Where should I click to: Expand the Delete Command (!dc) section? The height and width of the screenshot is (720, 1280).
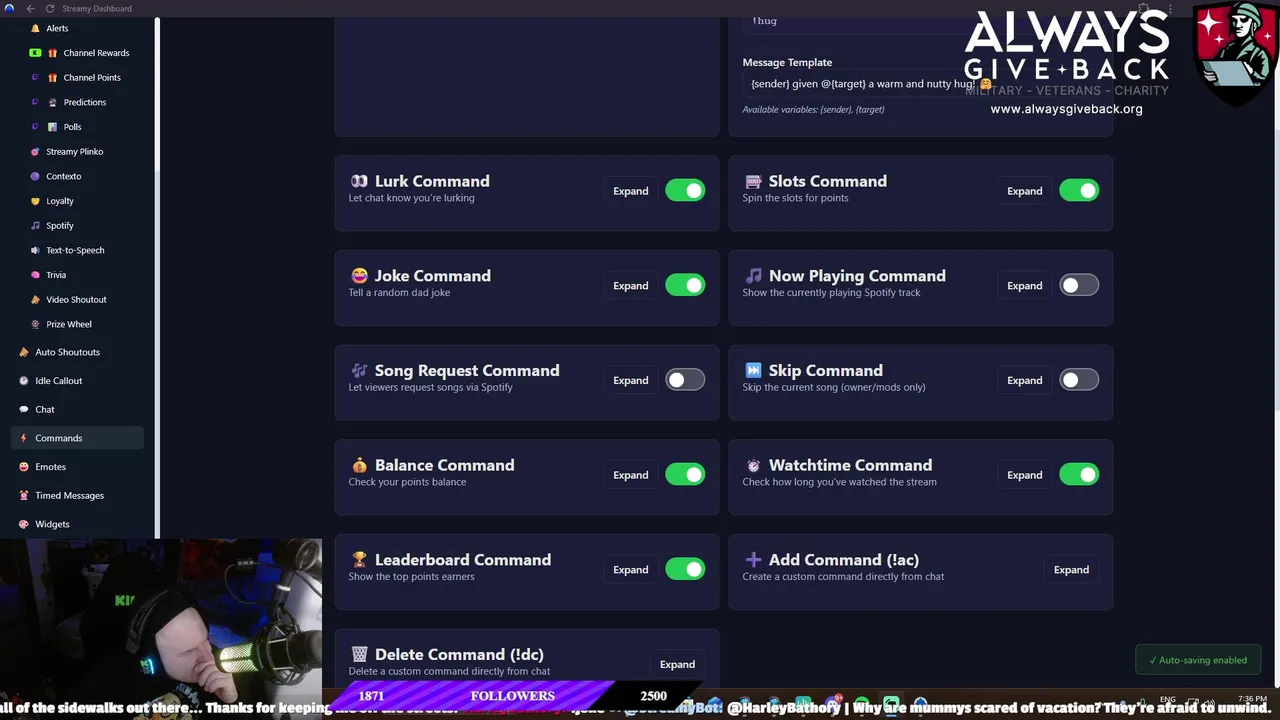tap(677, 664)
